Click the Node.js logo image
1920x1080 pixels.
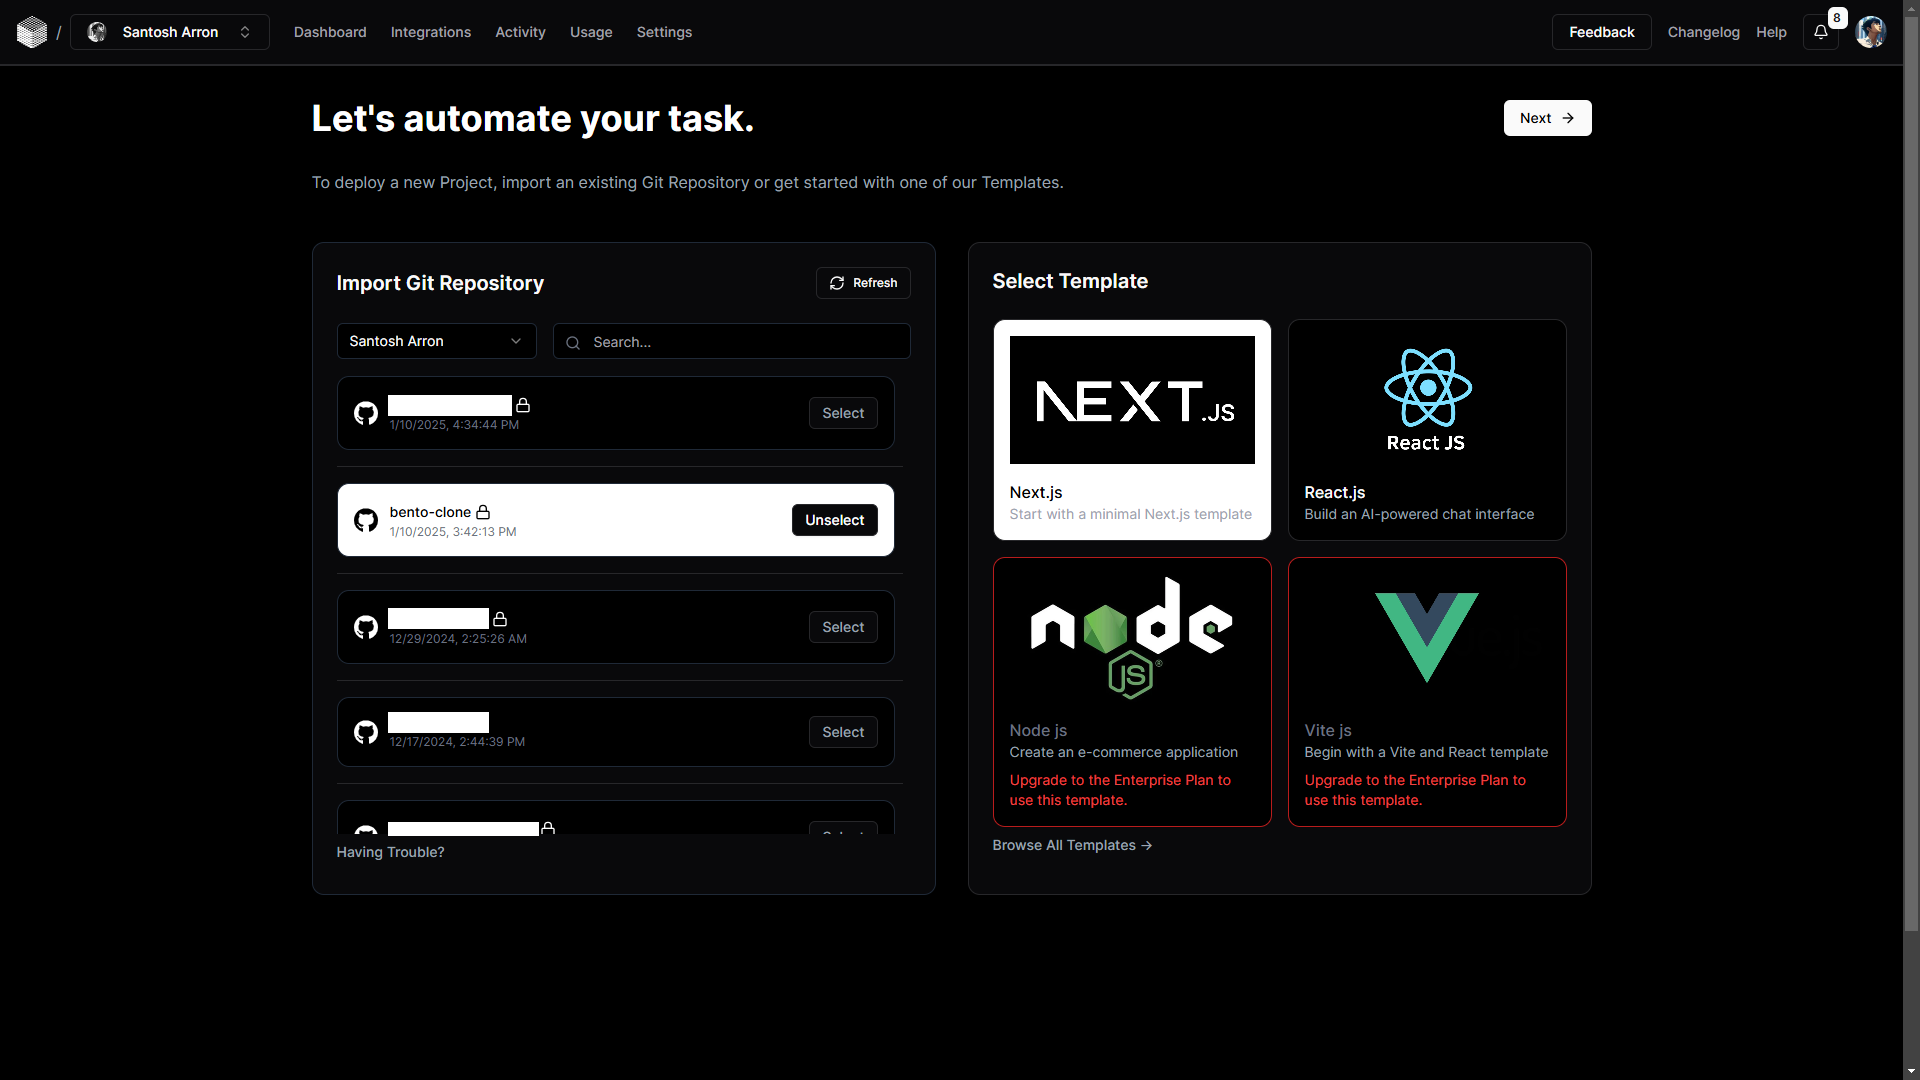pyautogui.click(x=1132, y=638)
